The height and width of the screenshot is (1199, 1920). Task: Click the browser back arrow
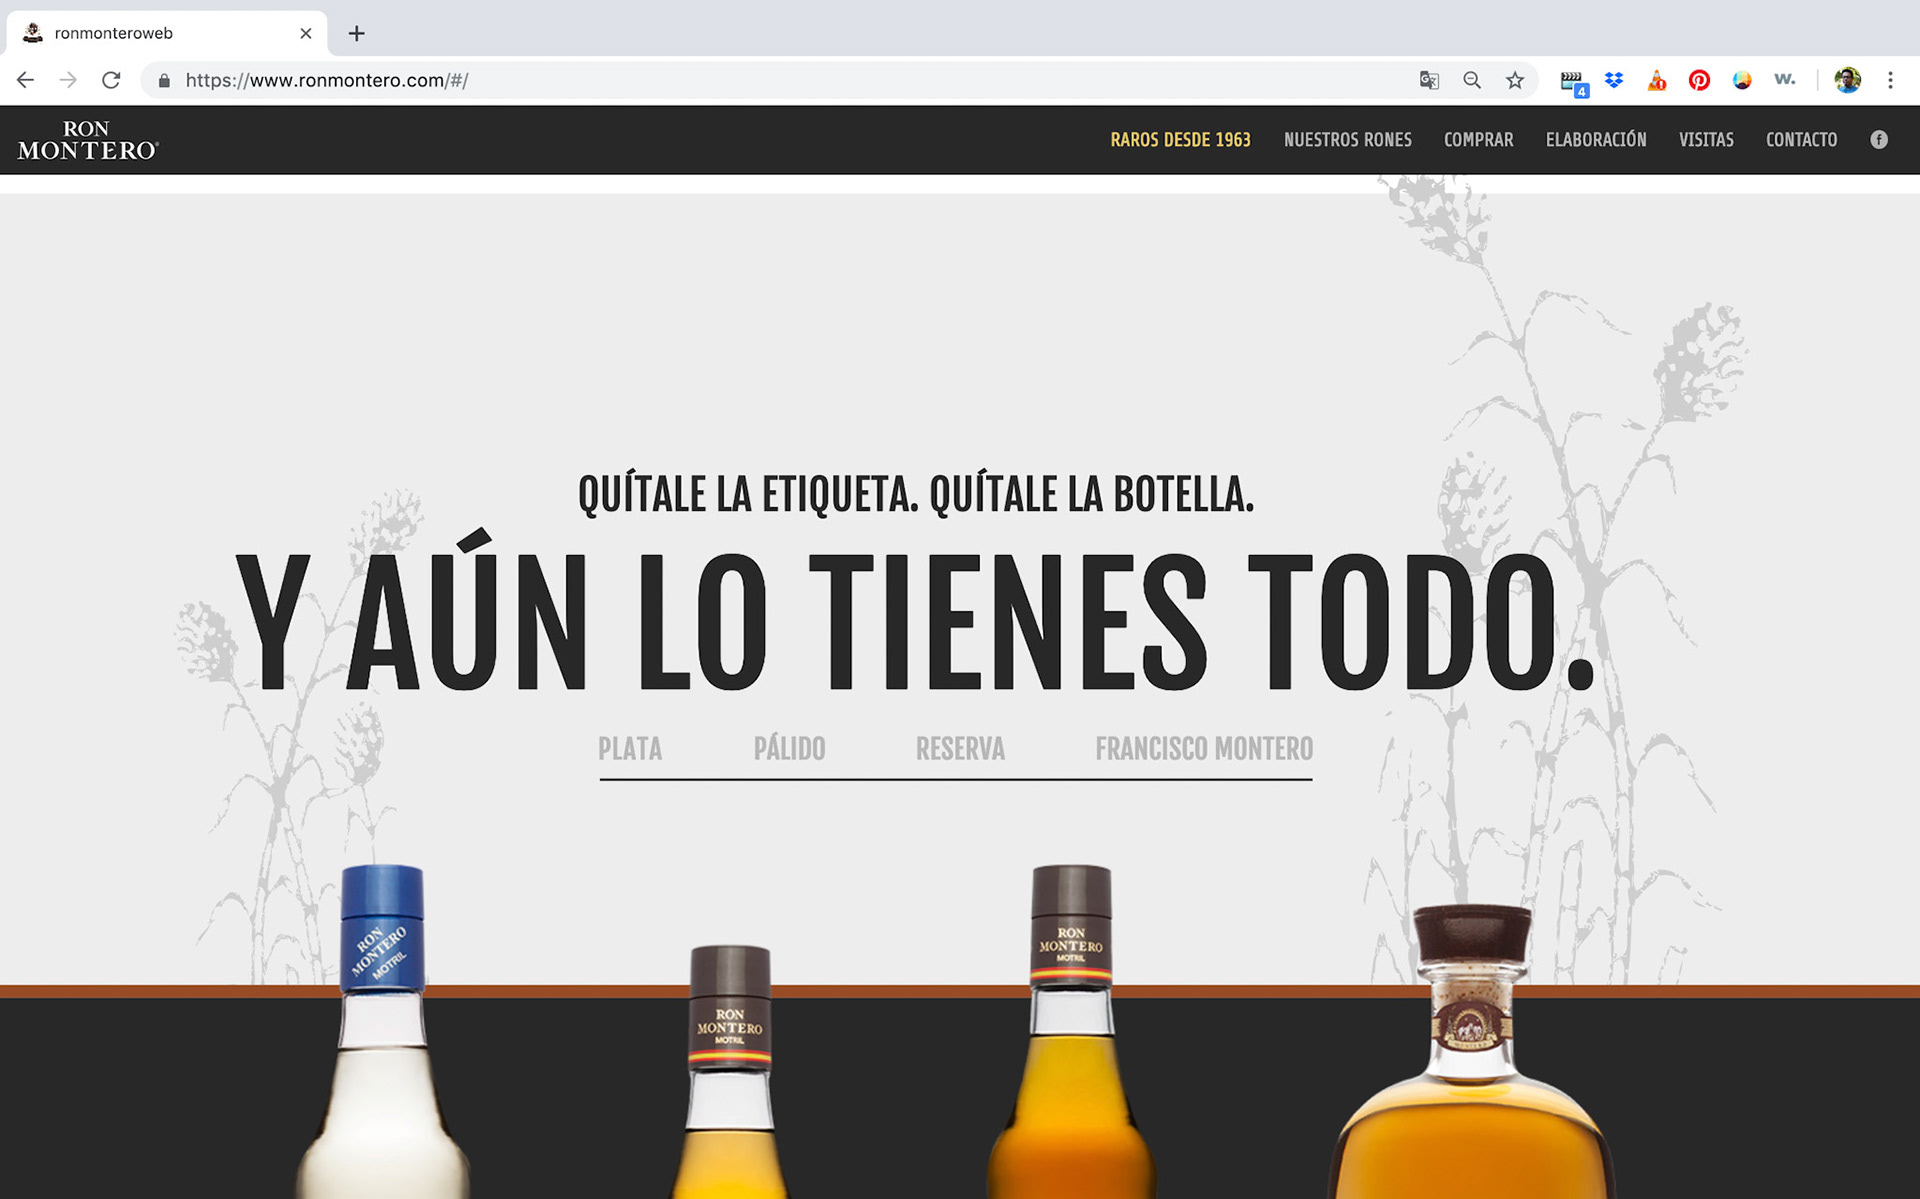click(x=26, y=80)
